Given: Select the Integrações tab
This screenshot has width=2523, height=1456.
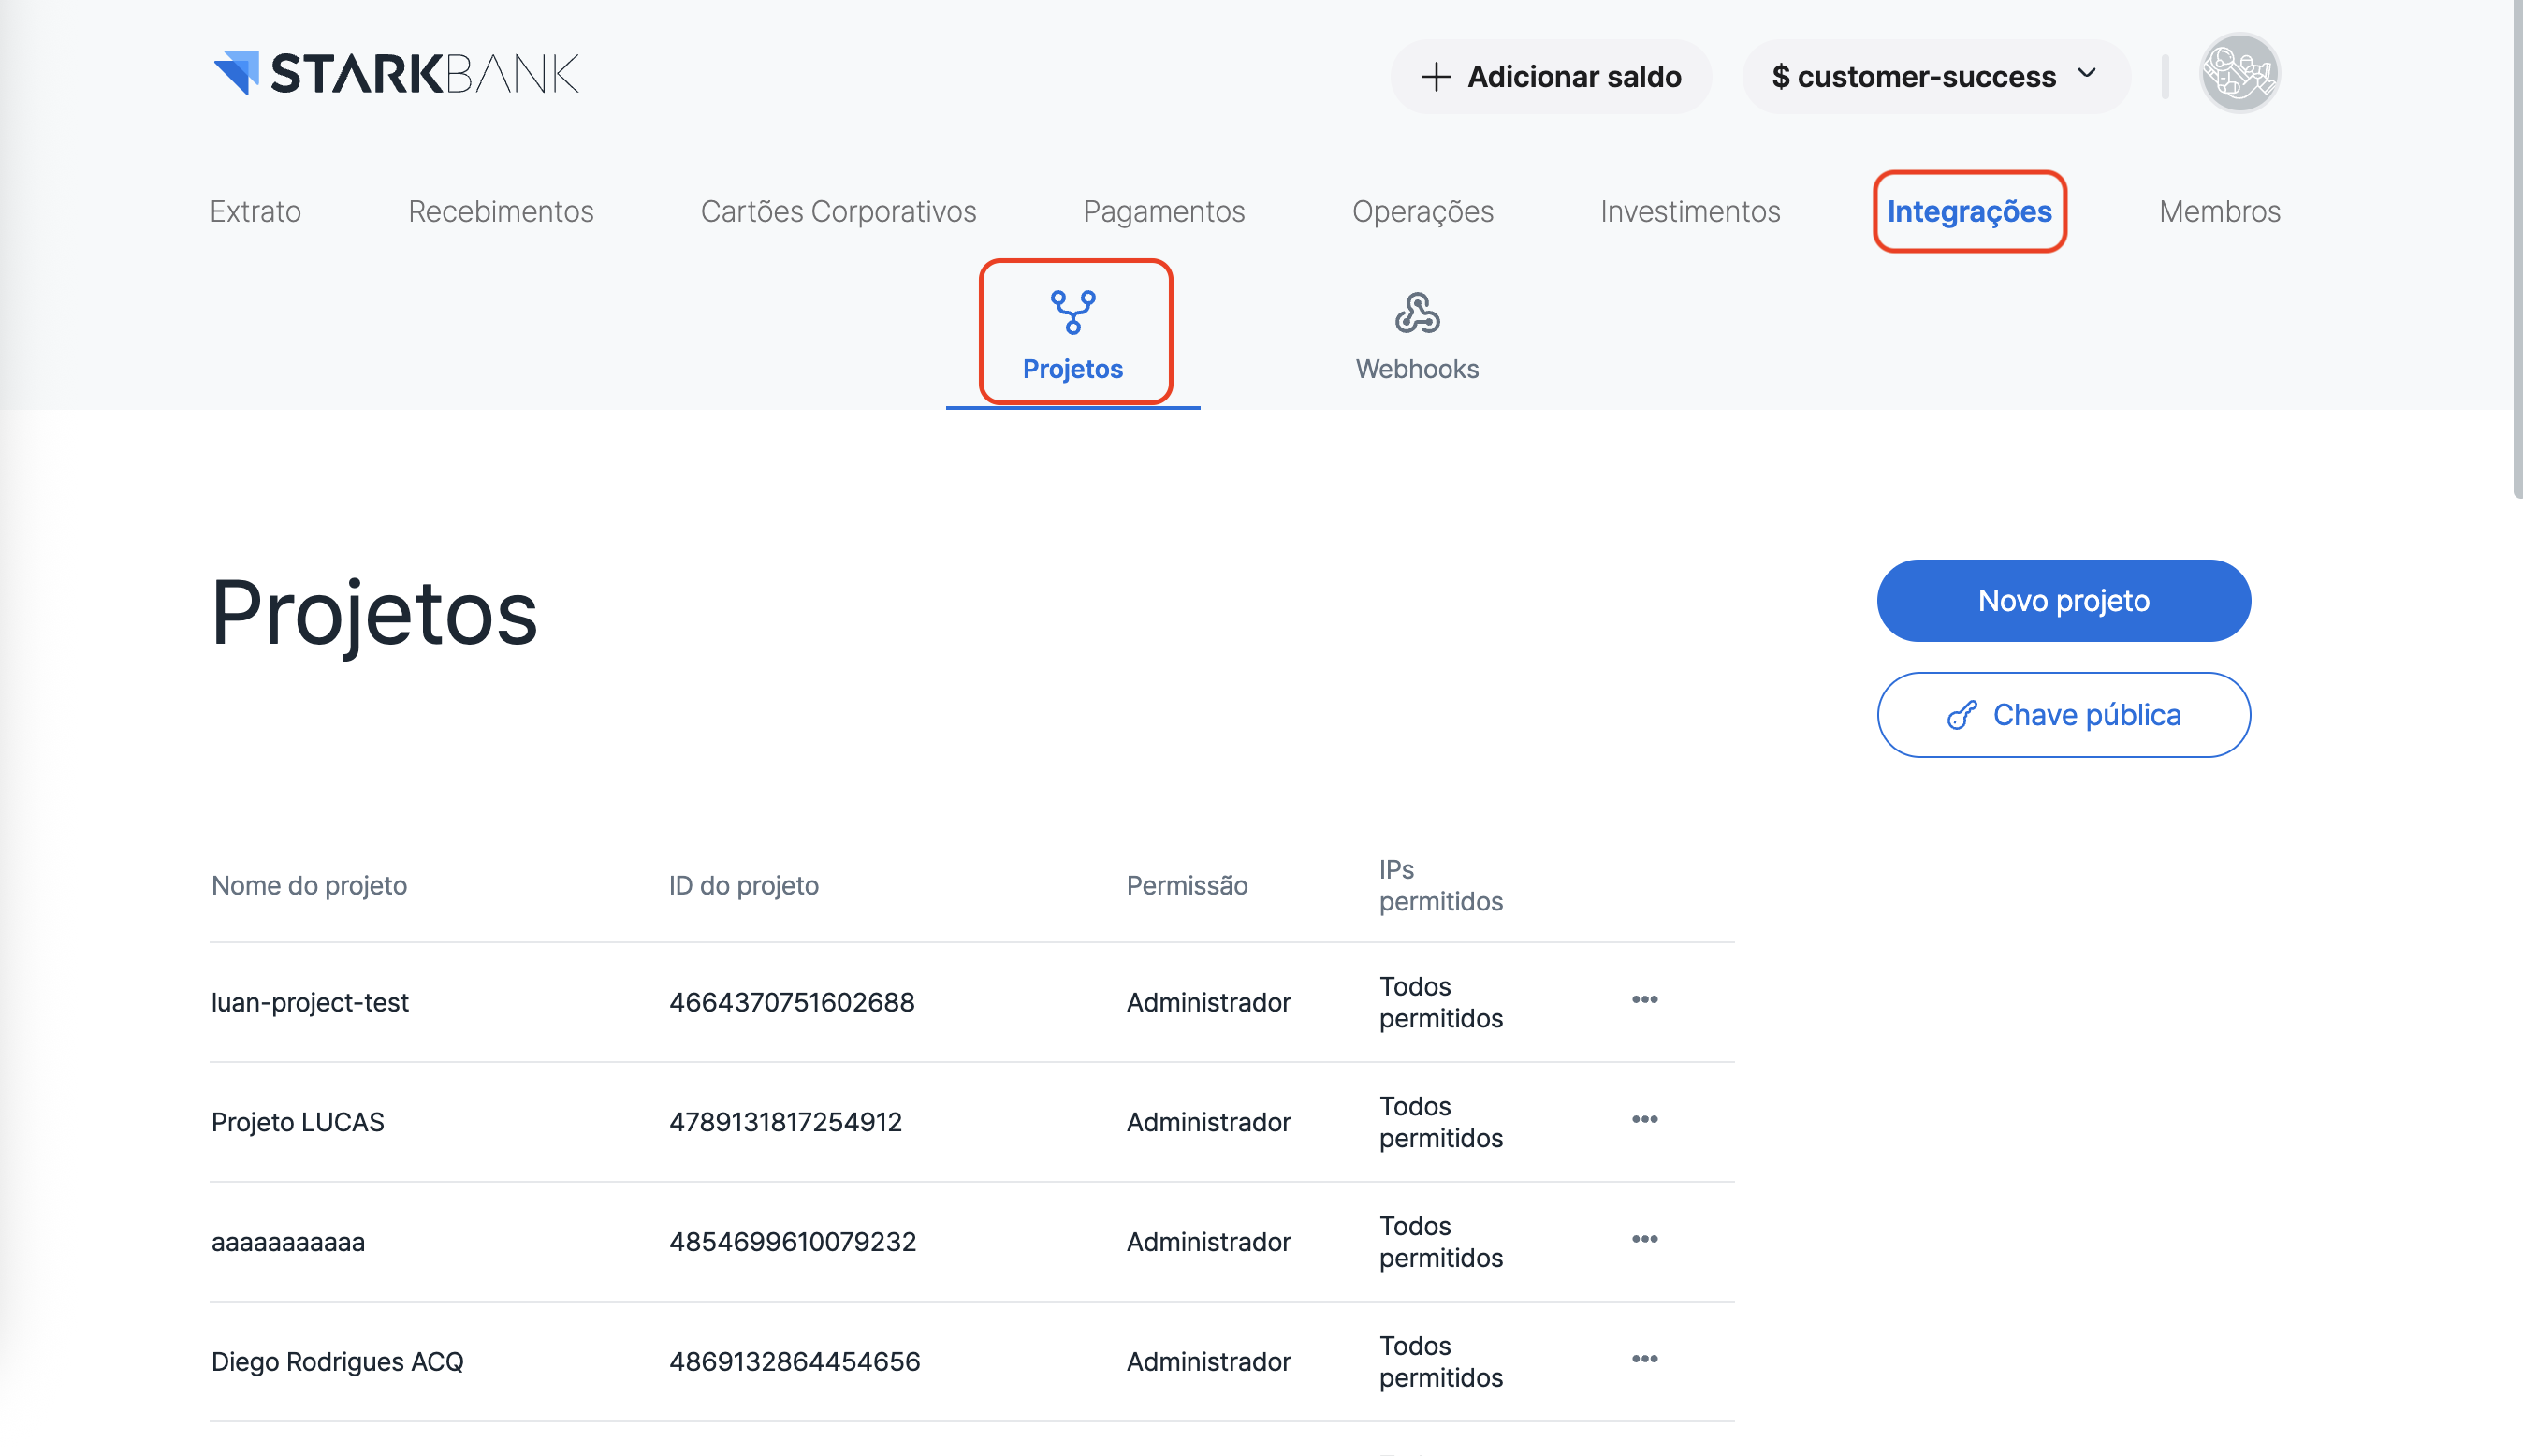Looking at the screenshot, I should pyautogui.click(x=1968, y=212).
